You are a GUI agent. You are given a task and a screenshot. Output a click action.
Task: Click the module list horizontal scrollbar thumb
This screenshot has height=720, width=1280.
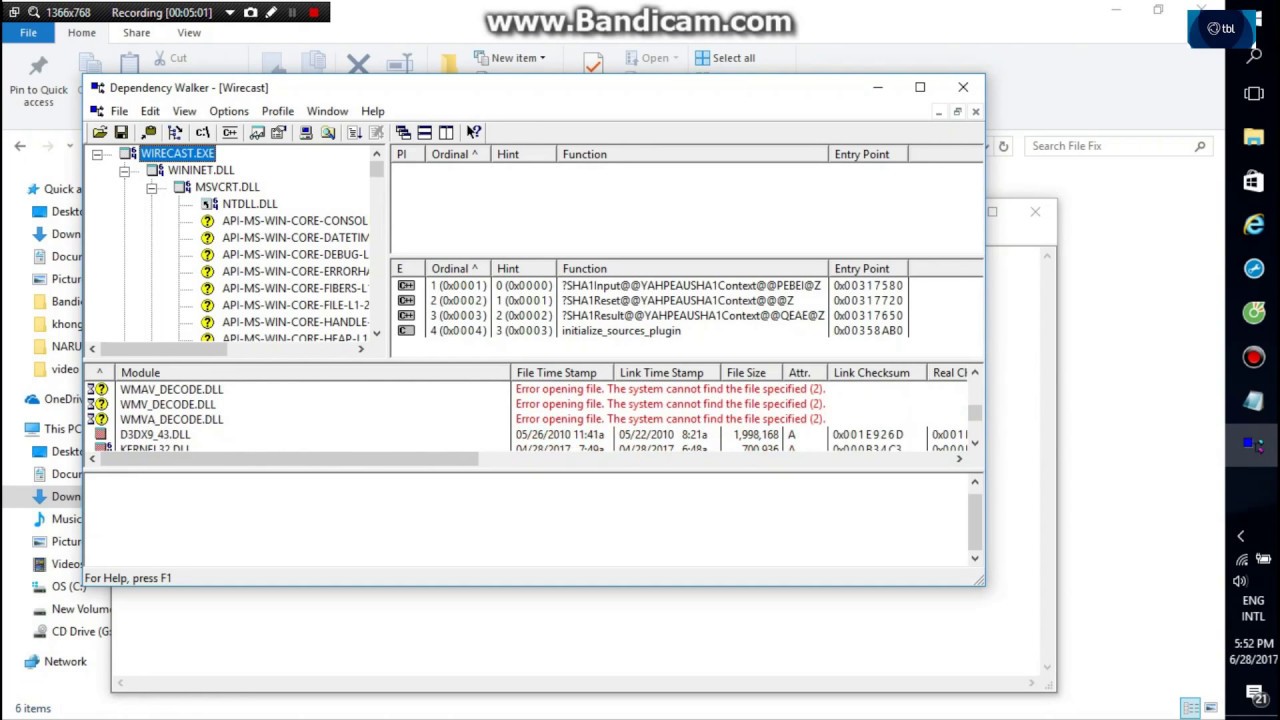click(288, 459)
